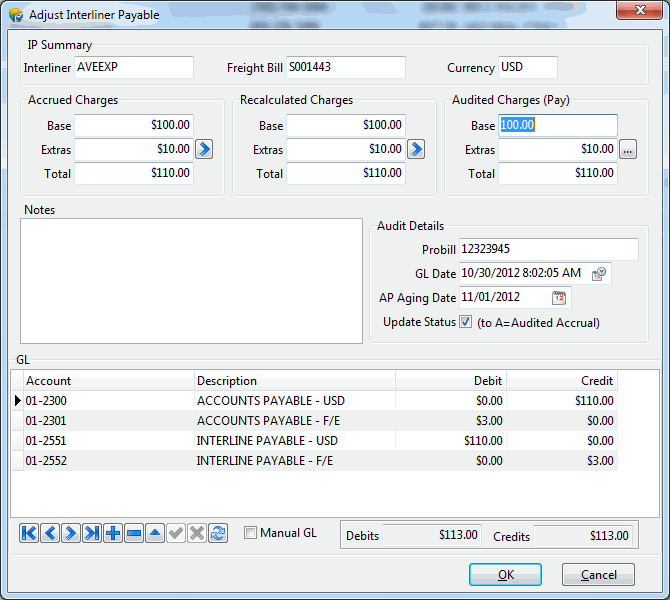Image resolution: width=670 pixels, height=600 pixels.
Task: Close the Adjust Interliner Payable dialog
Action: [640, 10]
